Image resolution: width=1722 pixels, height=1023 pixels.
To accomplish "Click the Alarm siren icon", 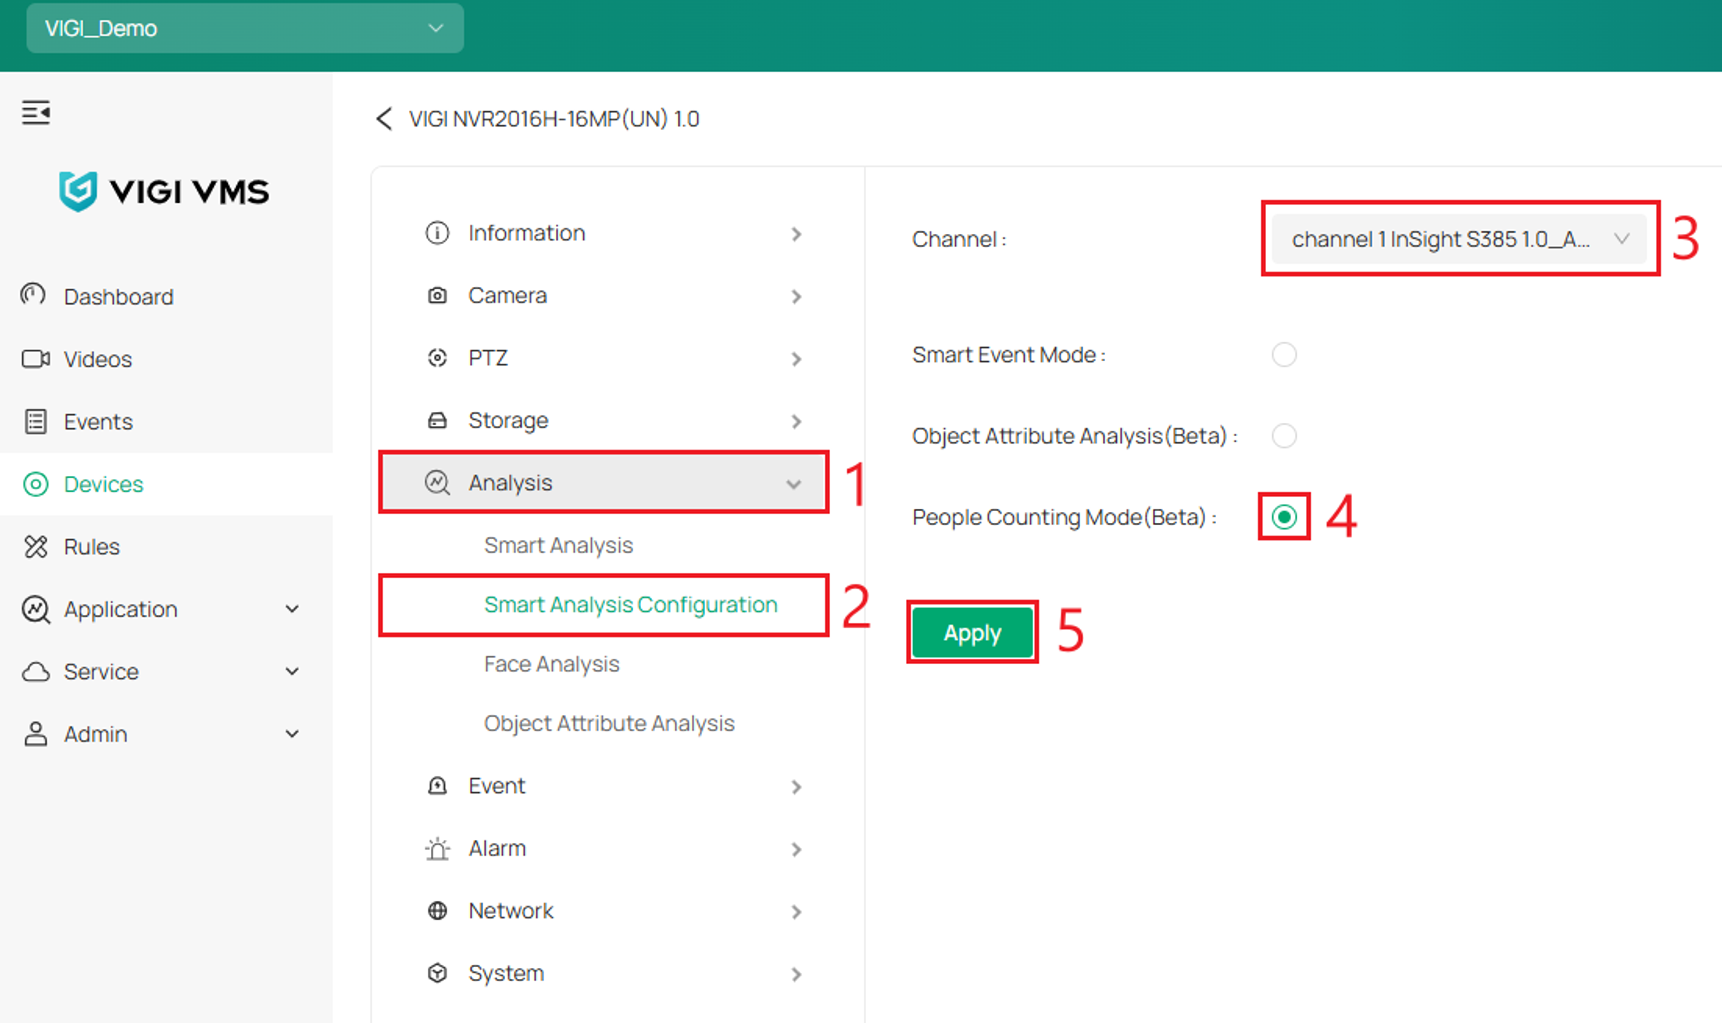I will (x=437, y=849).
